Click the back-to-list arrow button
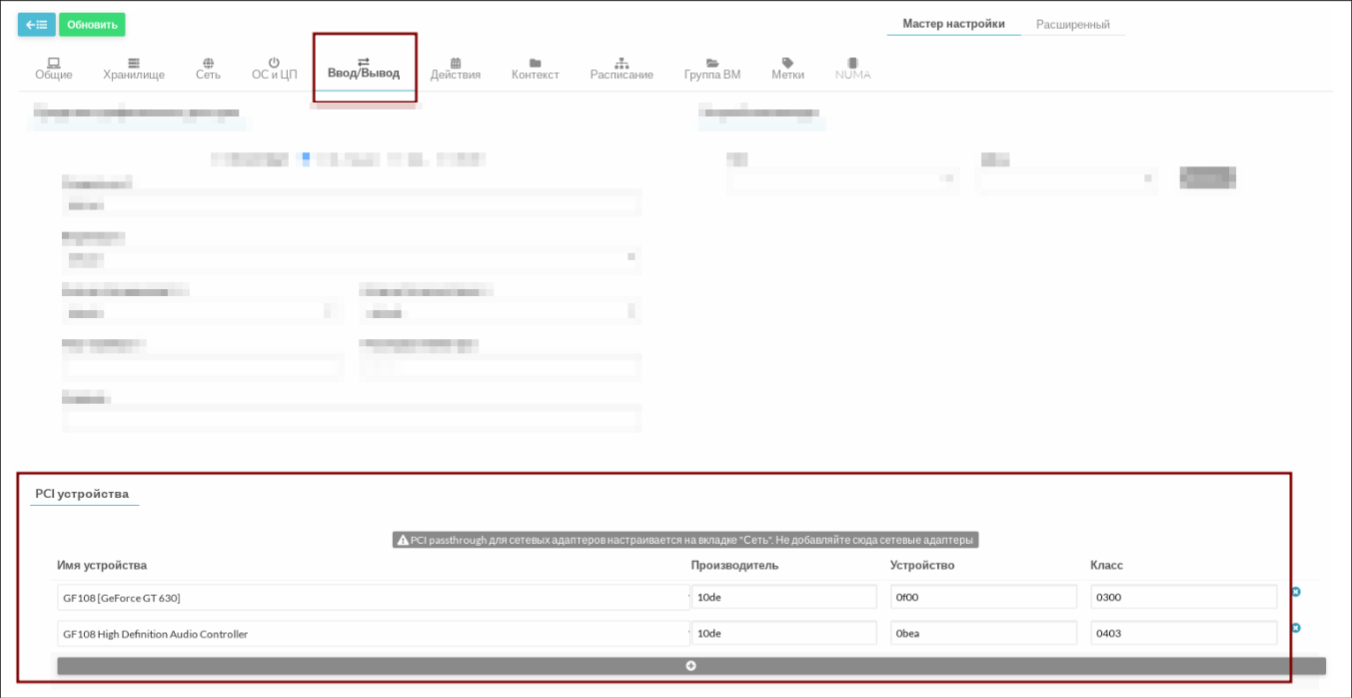 (36, 25)
